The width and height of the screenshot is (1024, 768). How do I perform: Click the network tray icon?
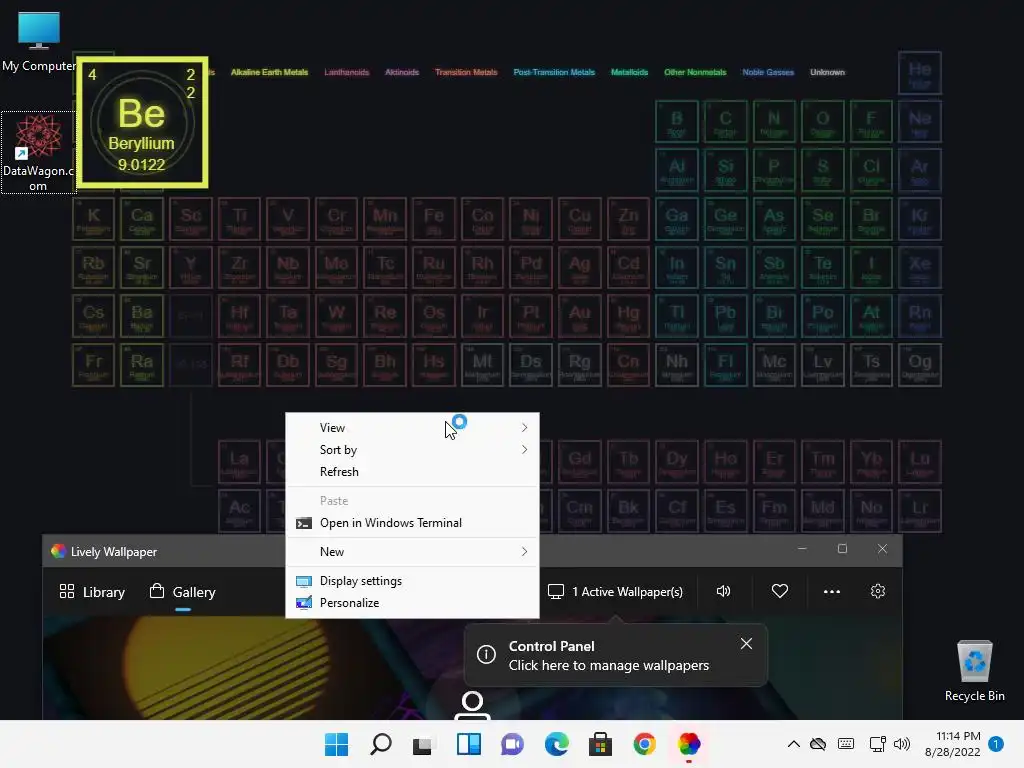pos(877,744)
